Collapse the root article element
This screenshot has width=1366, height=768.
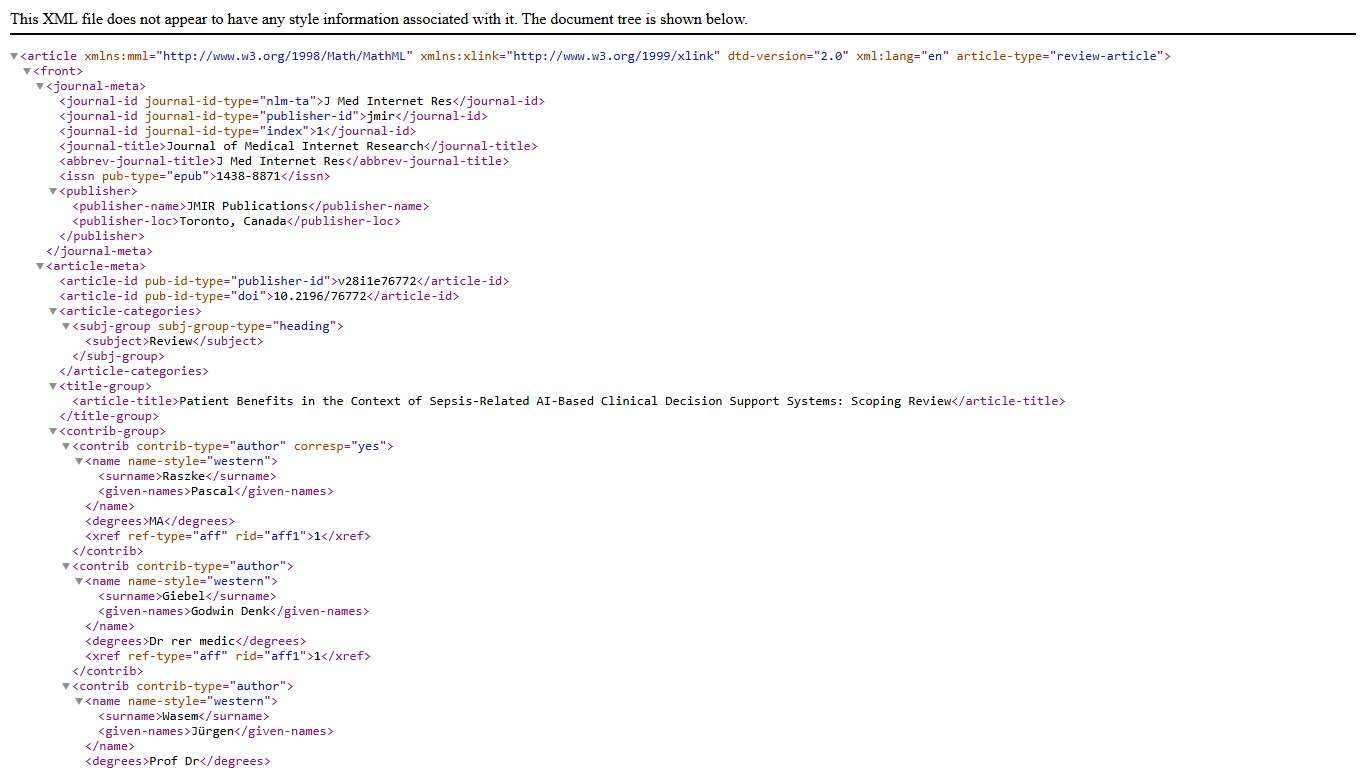click(x=14, y=57)
